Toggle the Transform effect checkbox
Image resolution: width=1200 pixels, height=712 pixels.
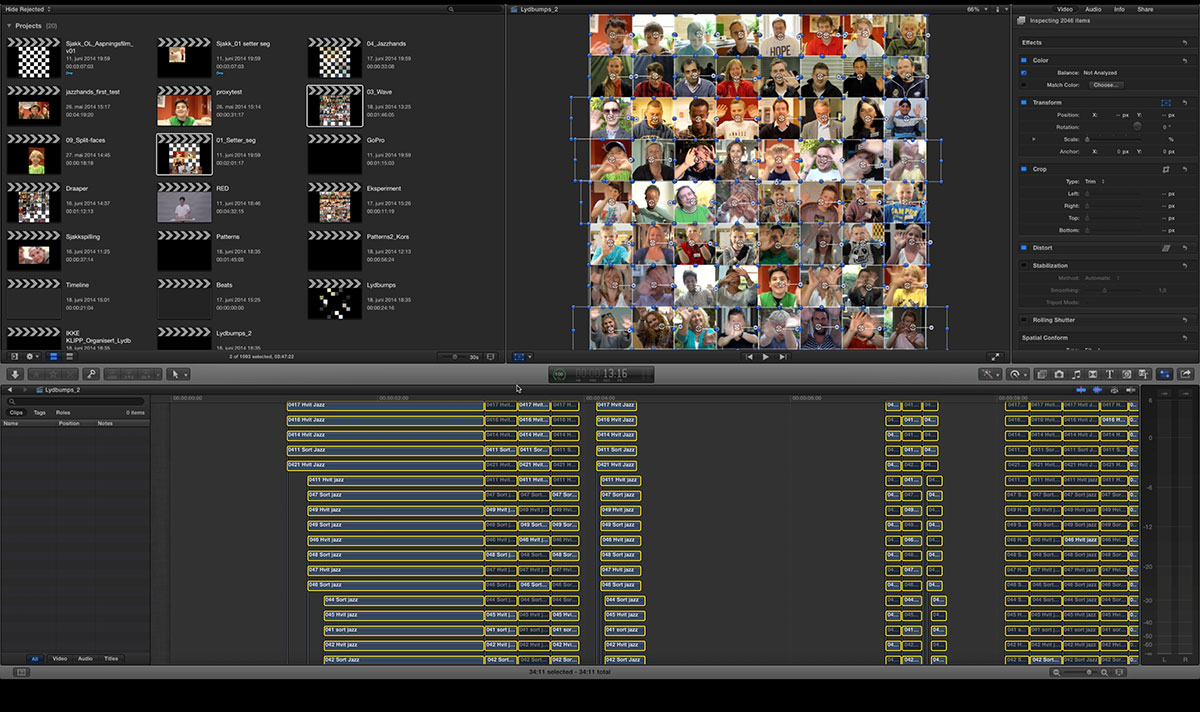pyautogui.click(x=1024, y=102)
